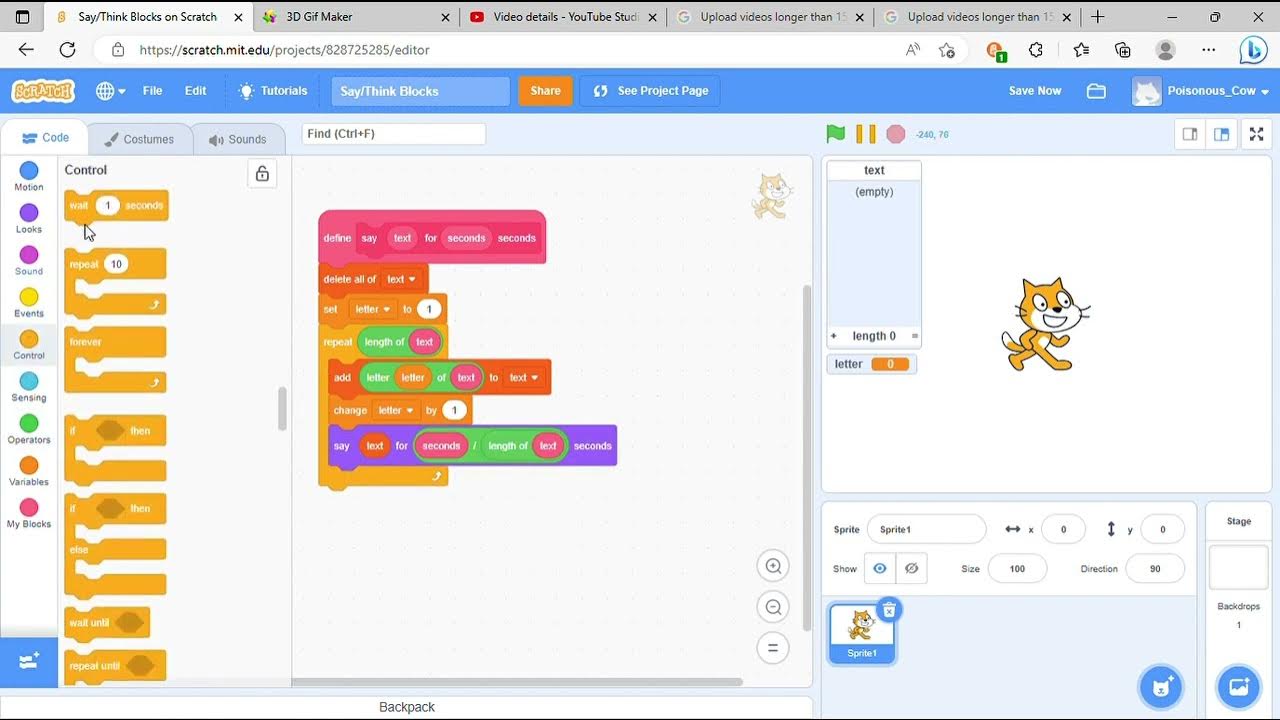Open the language globe dropdown
This screenshot has width=1280, height=720.
click(110, 91)
